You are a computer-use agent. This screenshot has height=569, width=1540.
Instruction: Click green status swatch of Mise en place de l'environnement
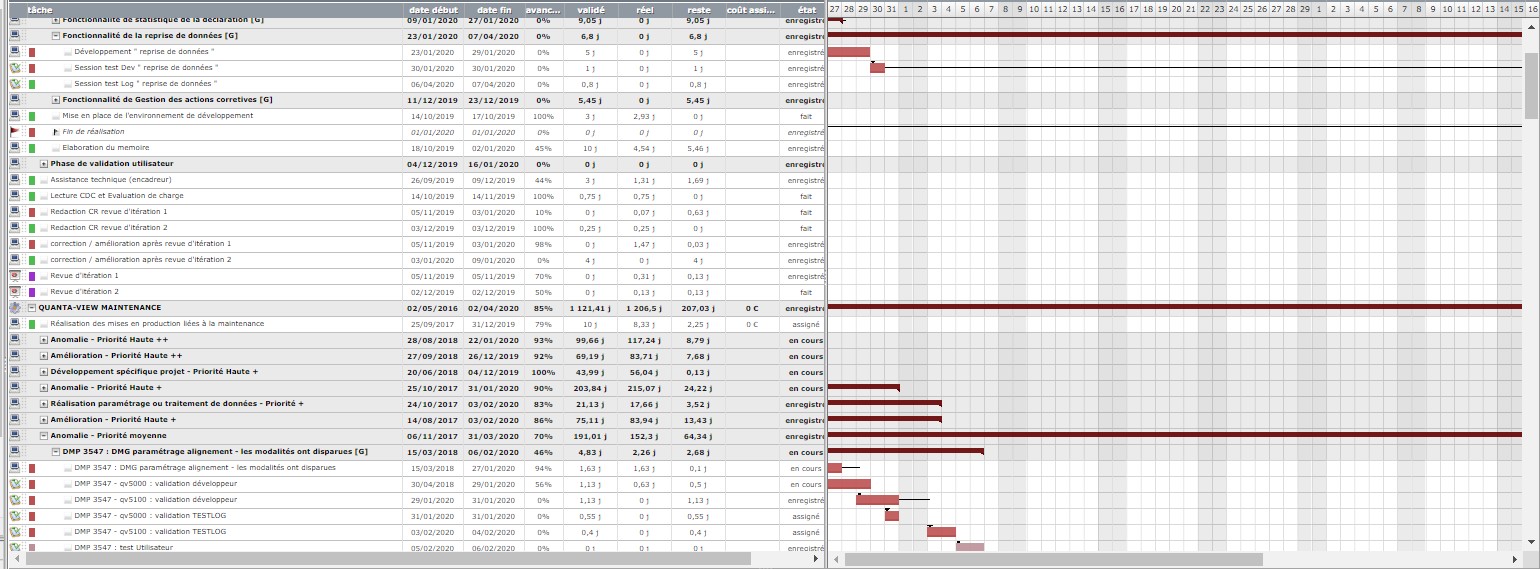tap(32, 116)
